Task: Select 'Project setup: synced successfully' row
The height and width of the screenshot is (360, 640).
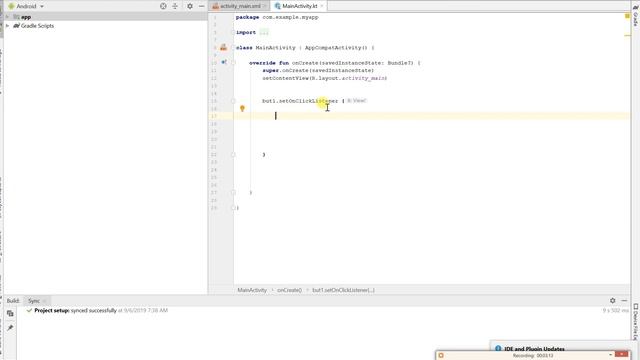Action: 97,311
